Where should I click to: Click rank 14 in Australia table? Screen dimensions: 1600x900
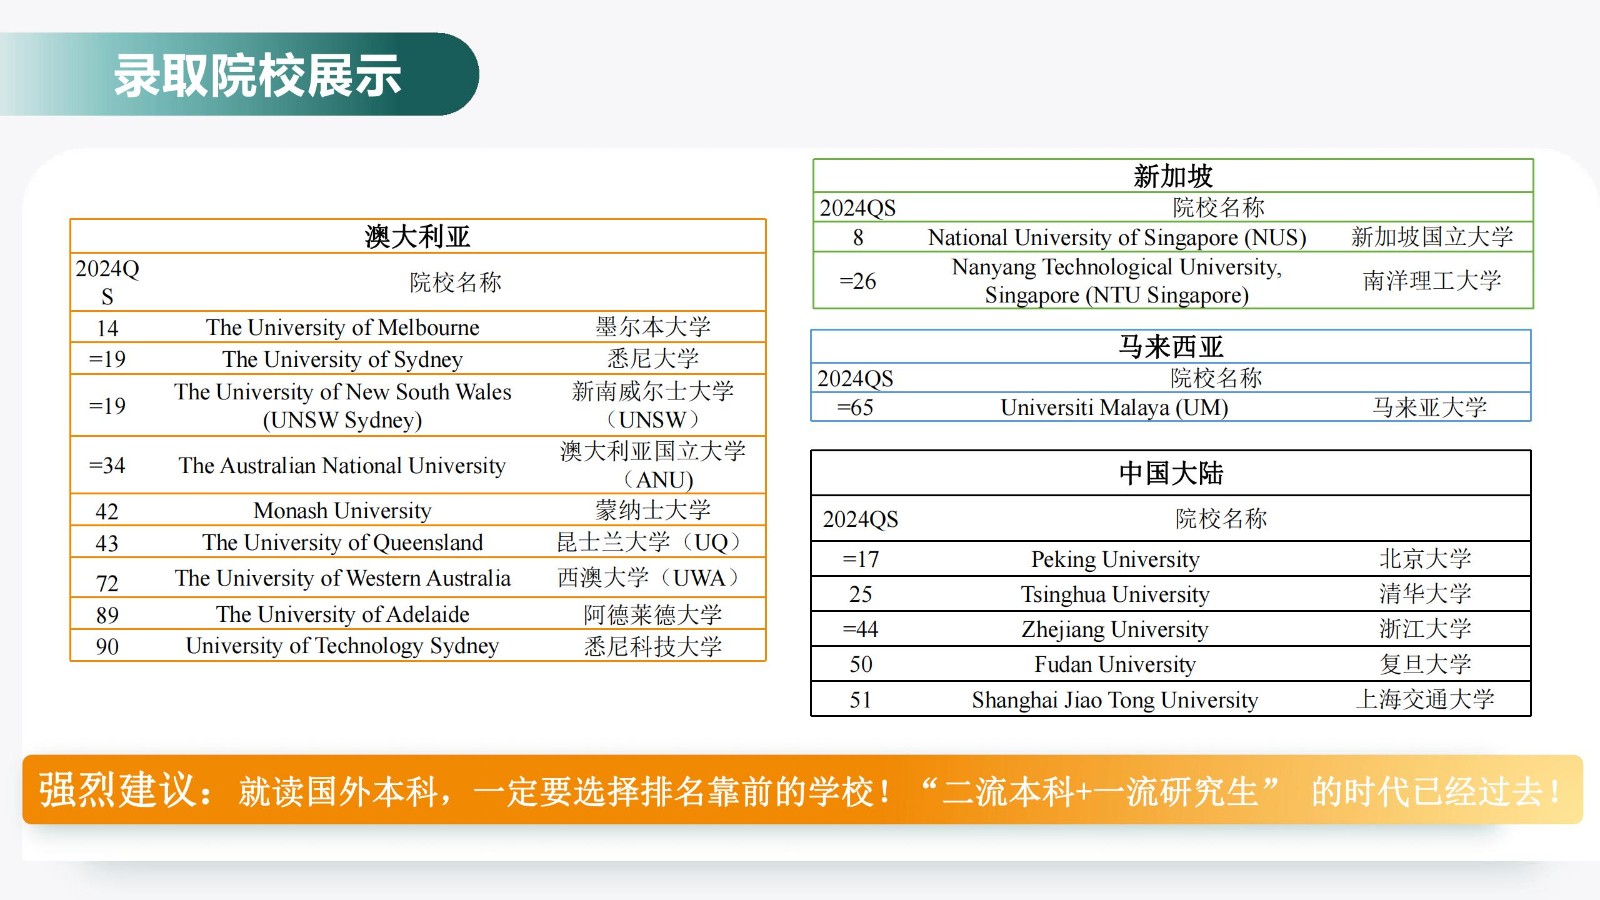[x=107, y=328]
